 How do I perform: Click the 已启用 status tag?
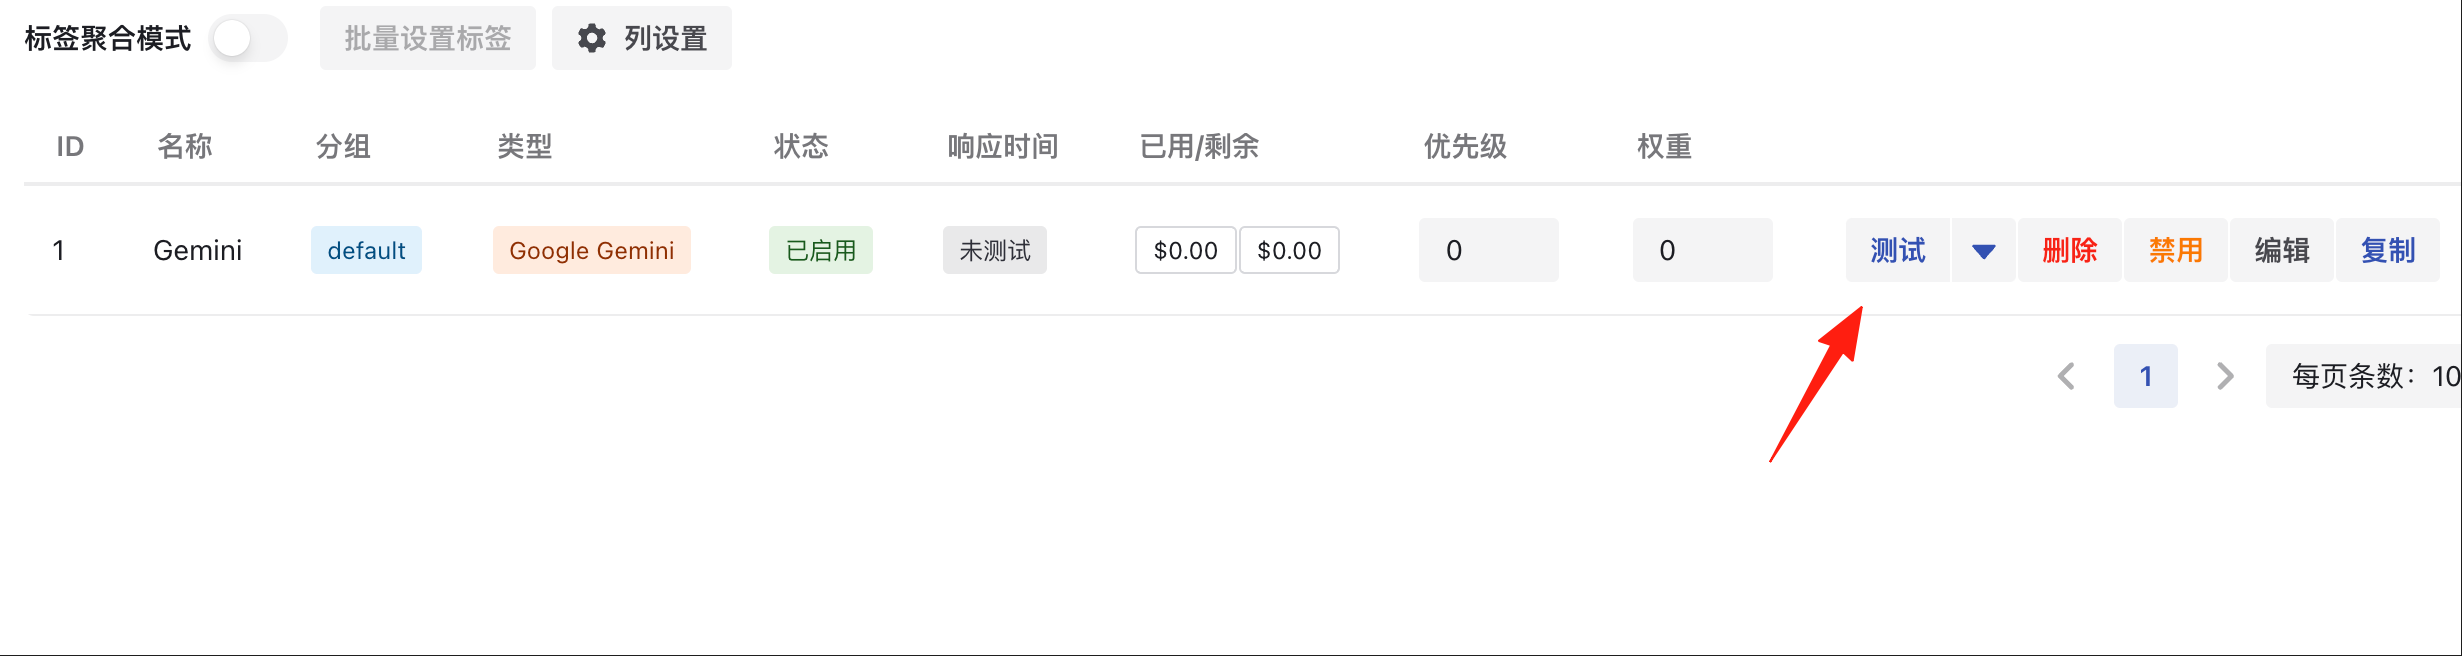pyautogui.click(x=821, y=250)
